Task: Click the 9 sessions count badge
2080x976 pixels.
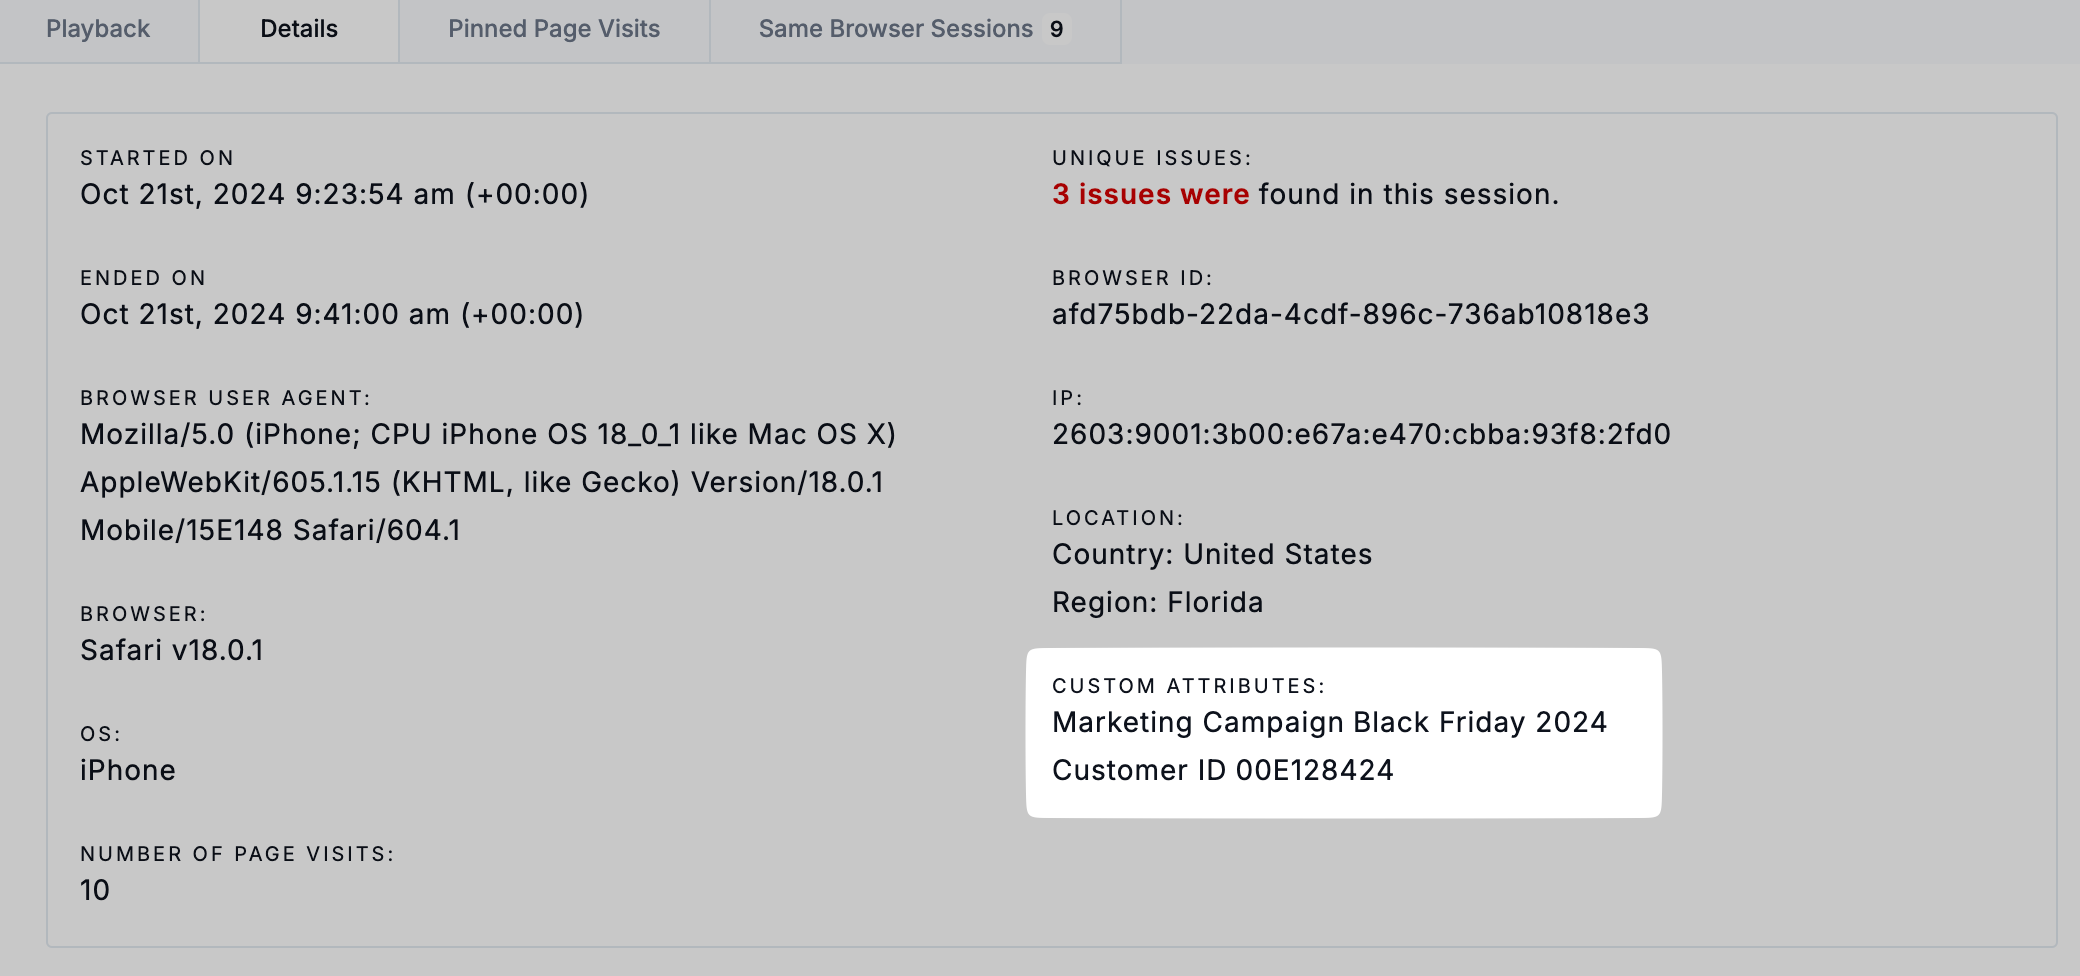Action: (x=1056, y=29)
